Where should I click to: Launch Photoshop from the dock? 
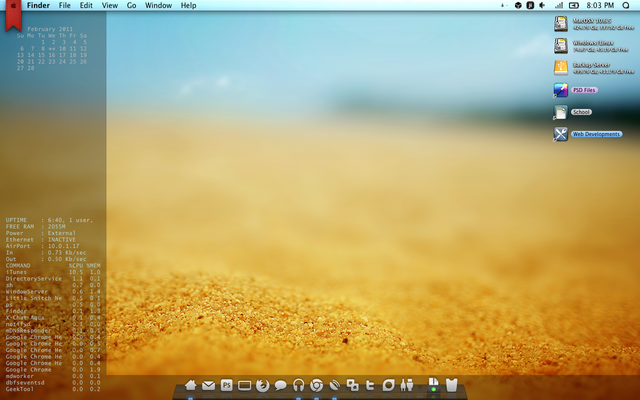pos(227,385)
